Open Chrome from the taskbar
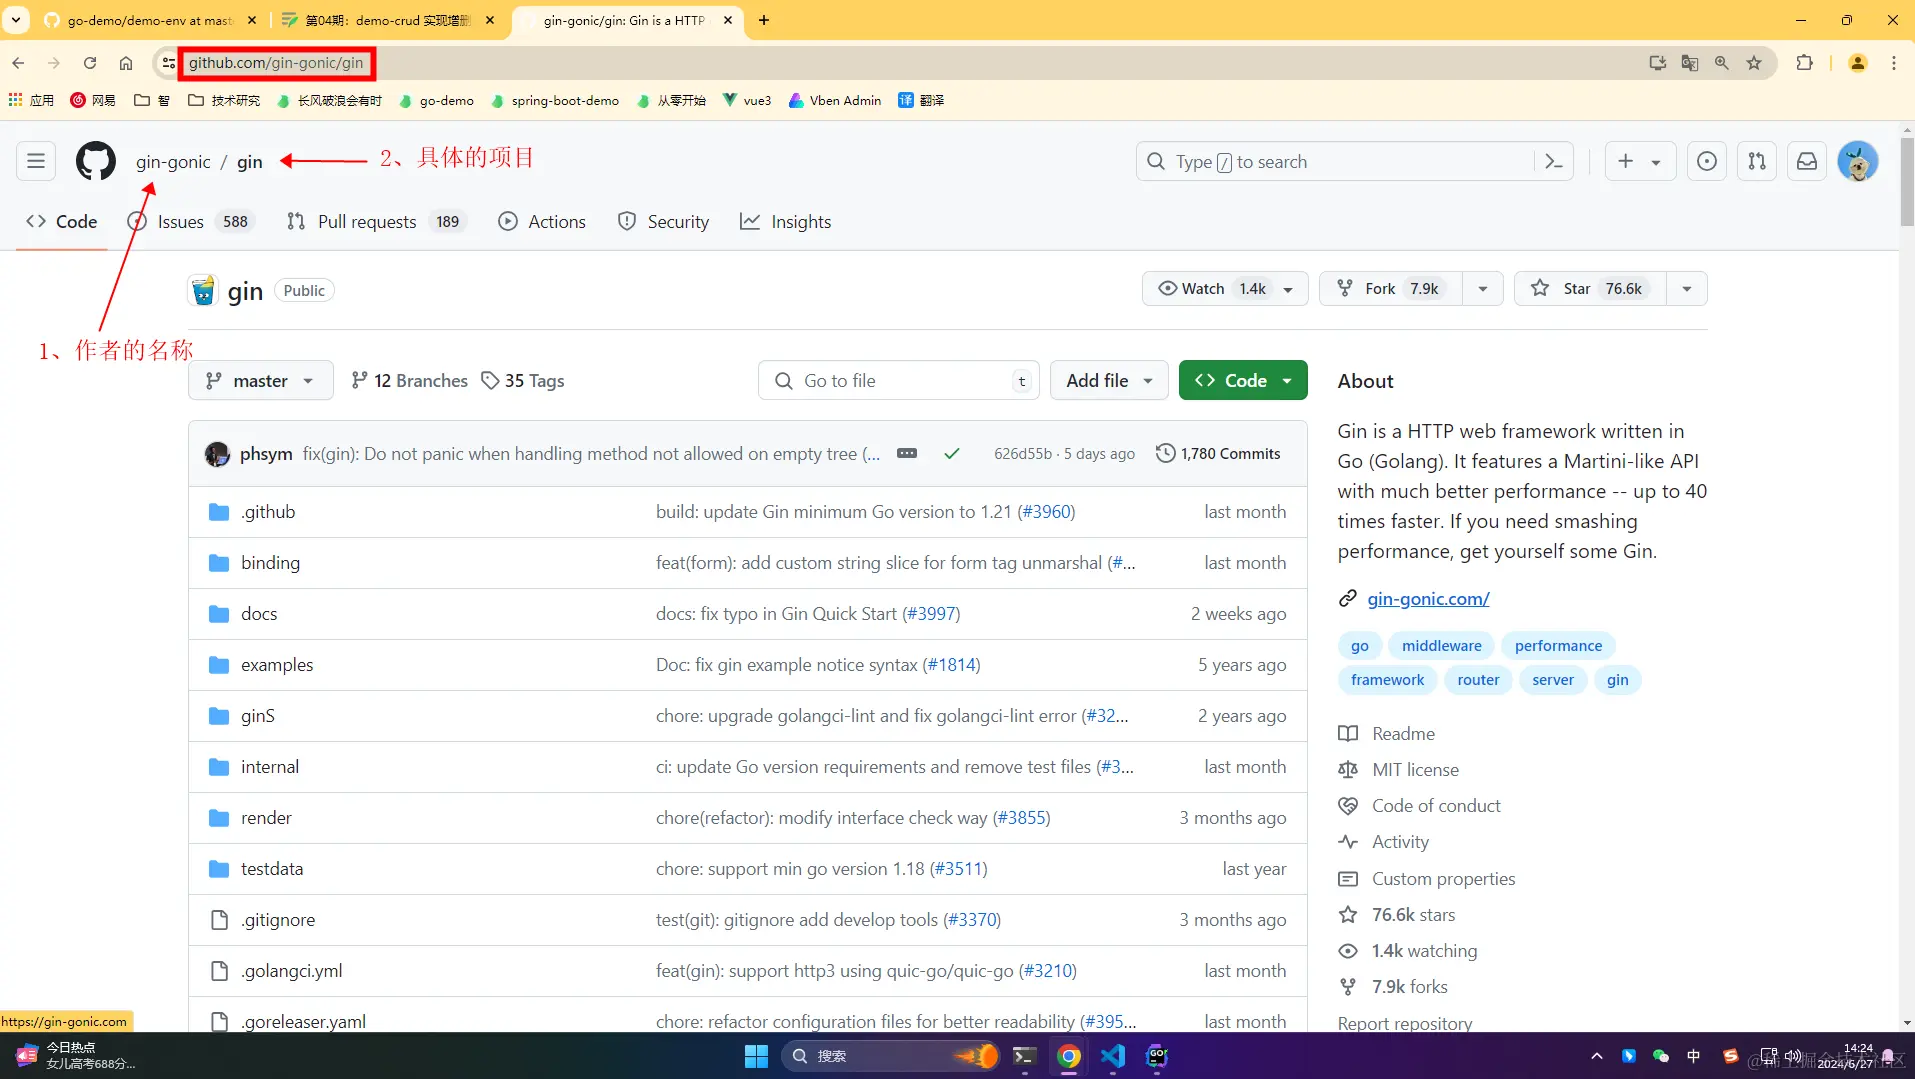 (1069, 1056)
